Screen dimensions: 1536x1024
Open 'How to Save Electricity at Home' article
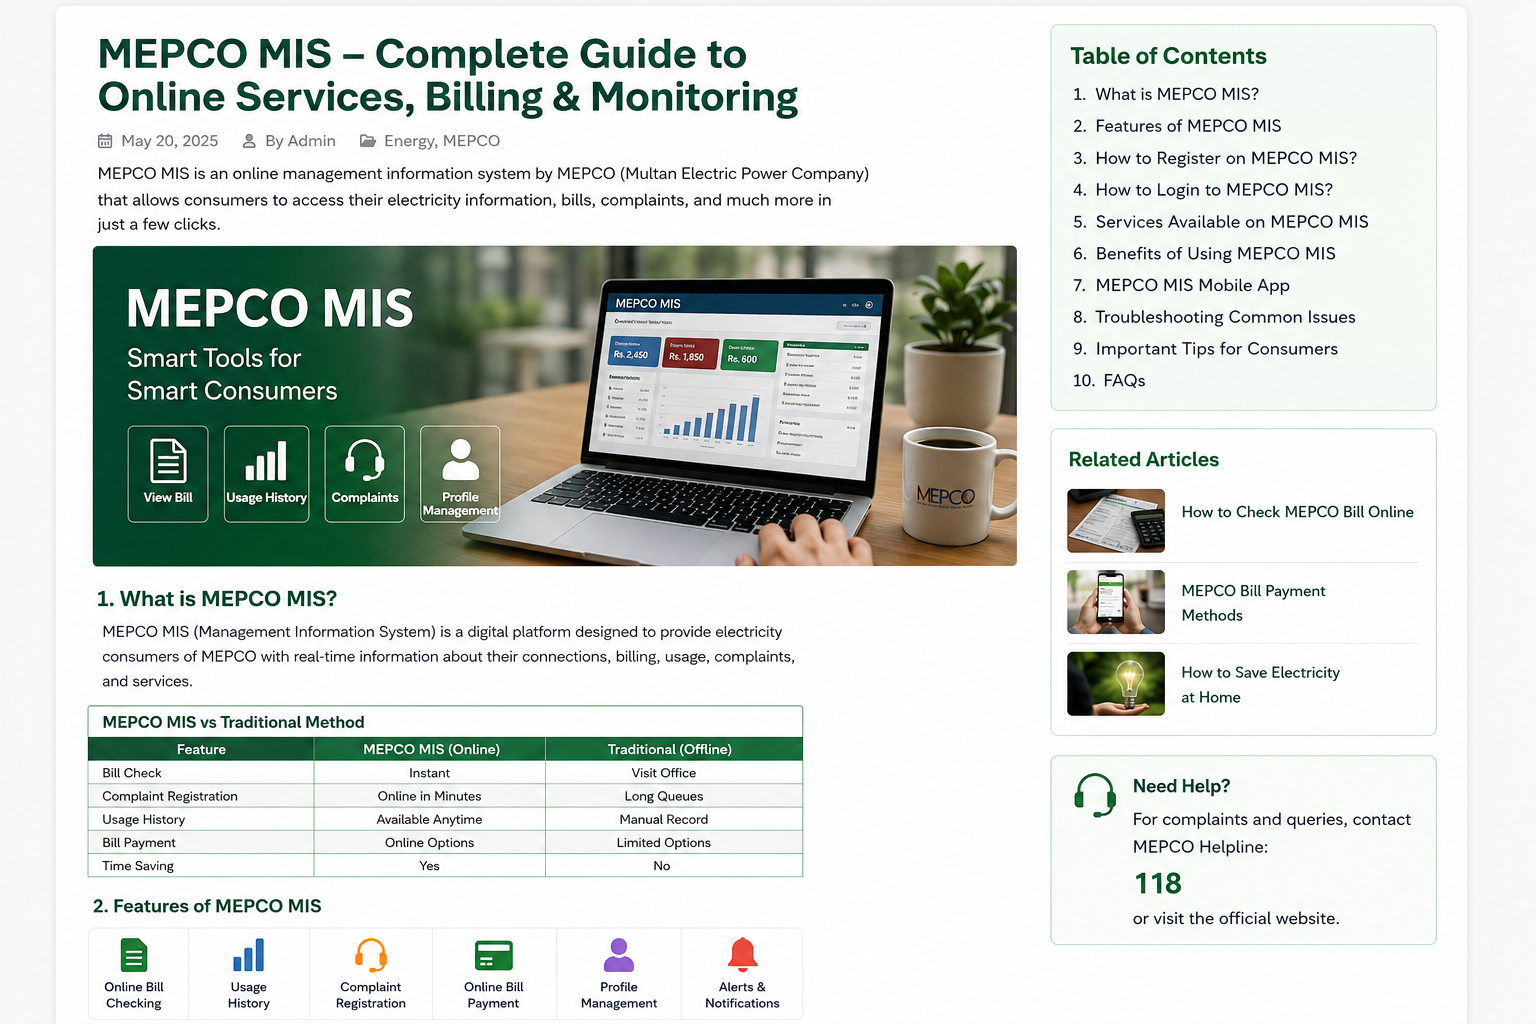pyautogui.click(x=1260, y=685)
